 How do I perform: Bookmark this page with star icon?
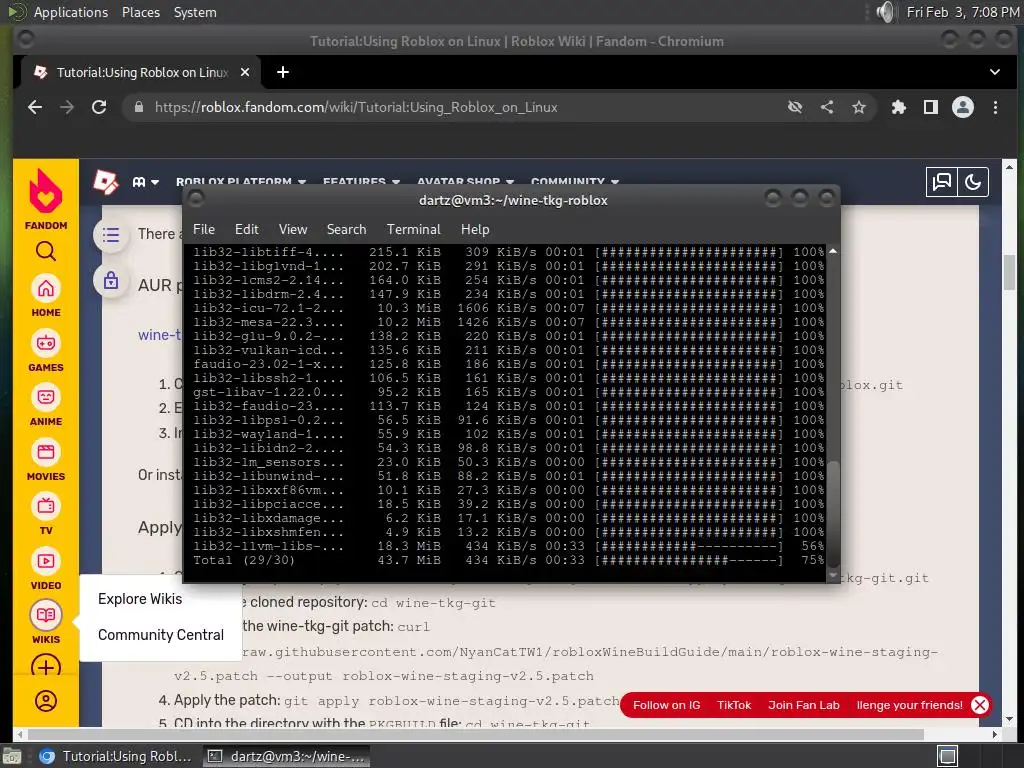point(859,107)
